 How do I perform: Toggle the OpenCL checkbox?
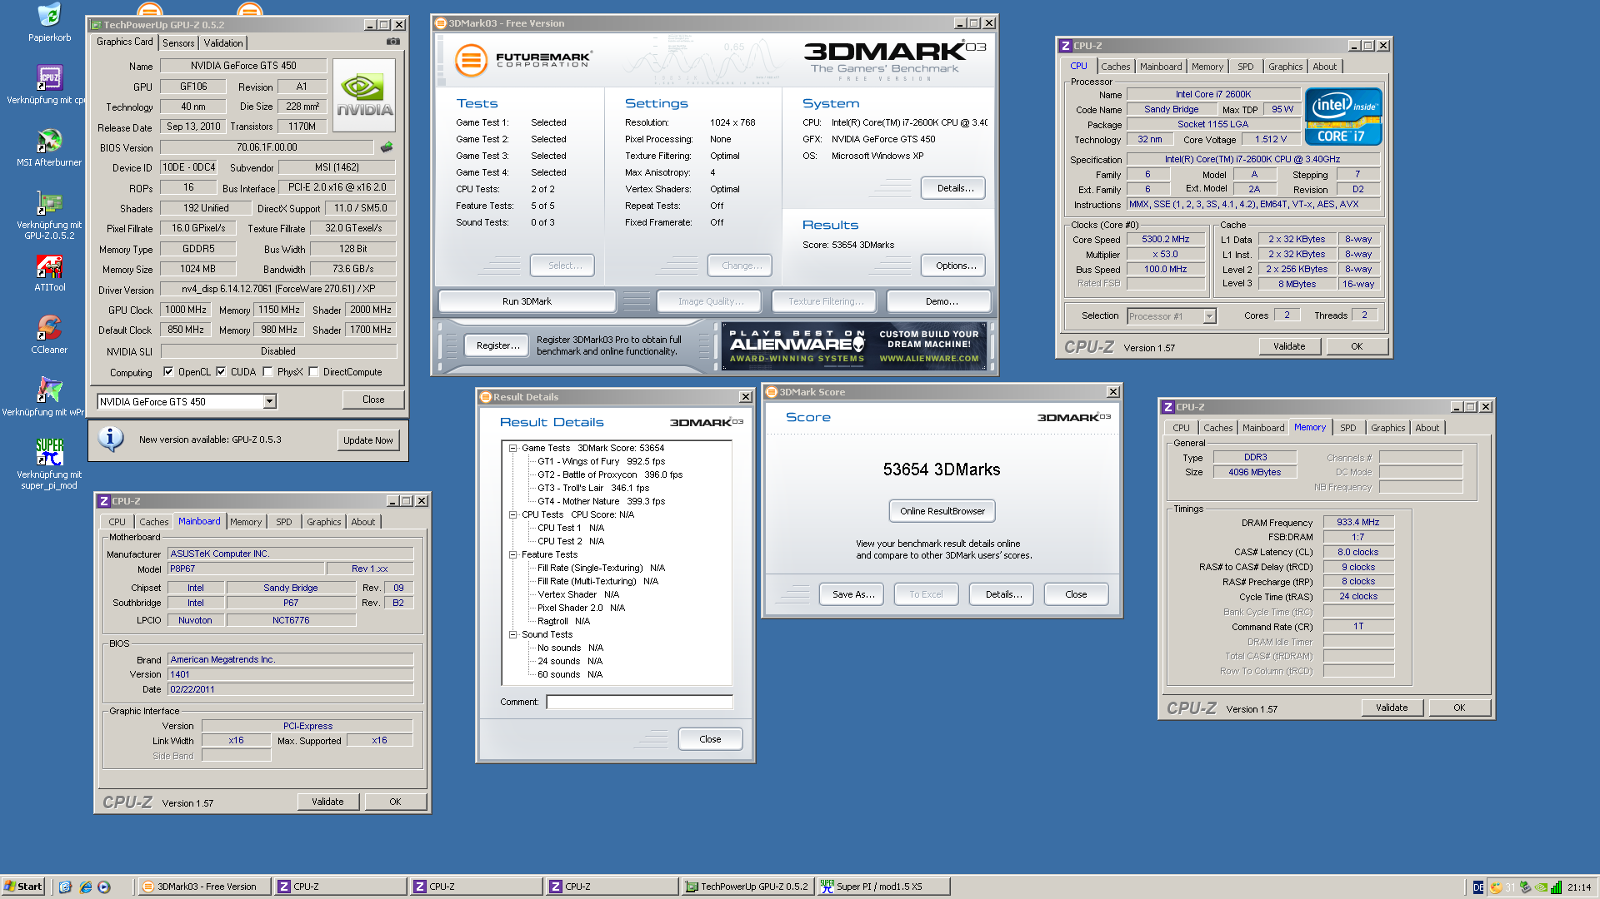168,372
